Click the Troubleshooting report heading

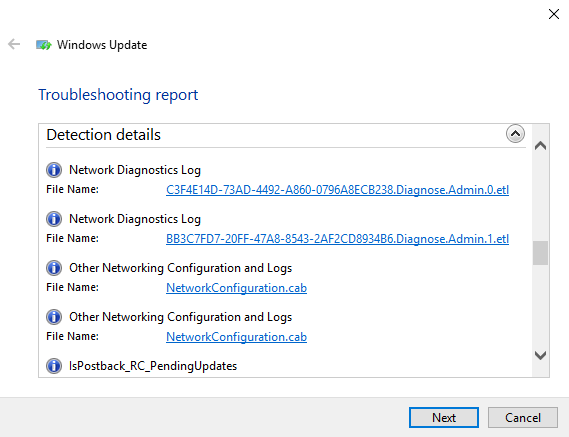[118, 95]
